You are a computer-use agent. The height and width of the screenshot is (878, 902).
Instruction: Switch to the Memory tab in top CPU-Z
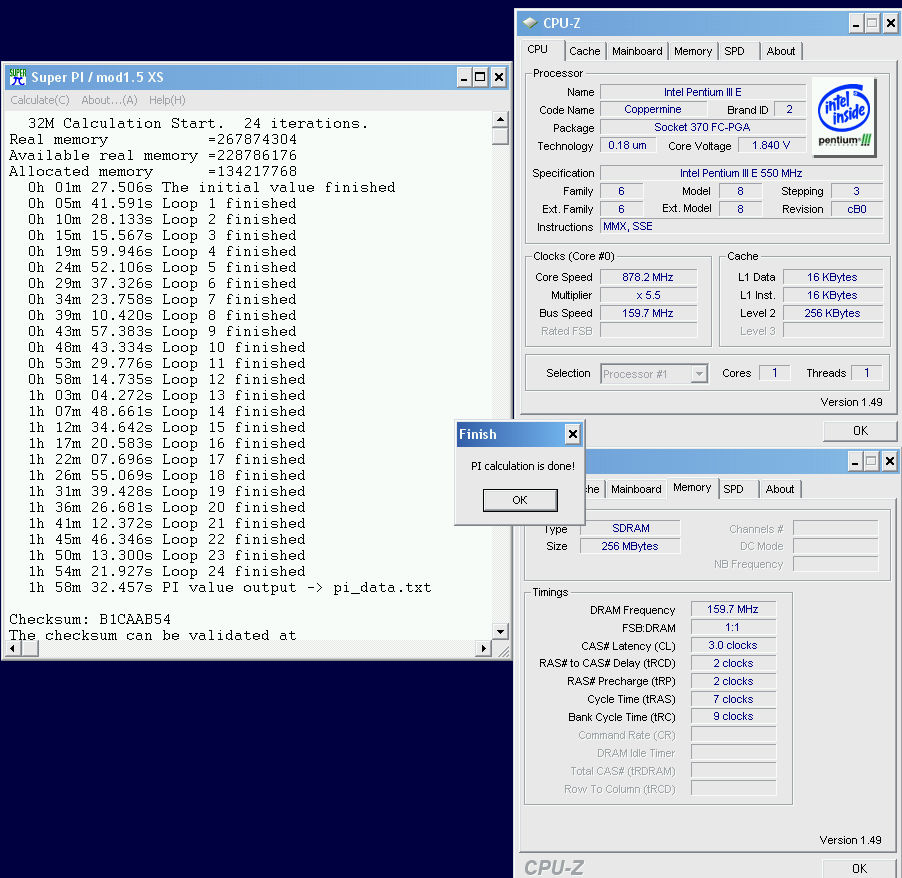(693, 51)
